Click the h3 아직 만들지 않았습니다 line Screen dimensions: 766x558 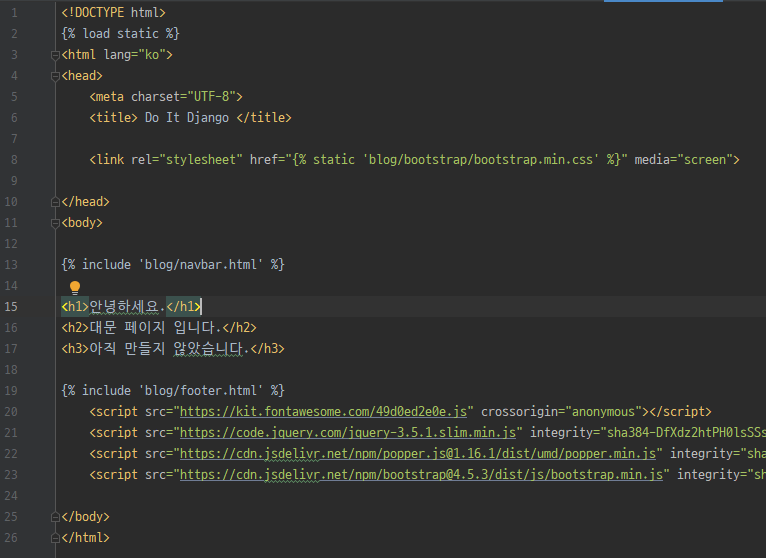(x=173, y=349)
